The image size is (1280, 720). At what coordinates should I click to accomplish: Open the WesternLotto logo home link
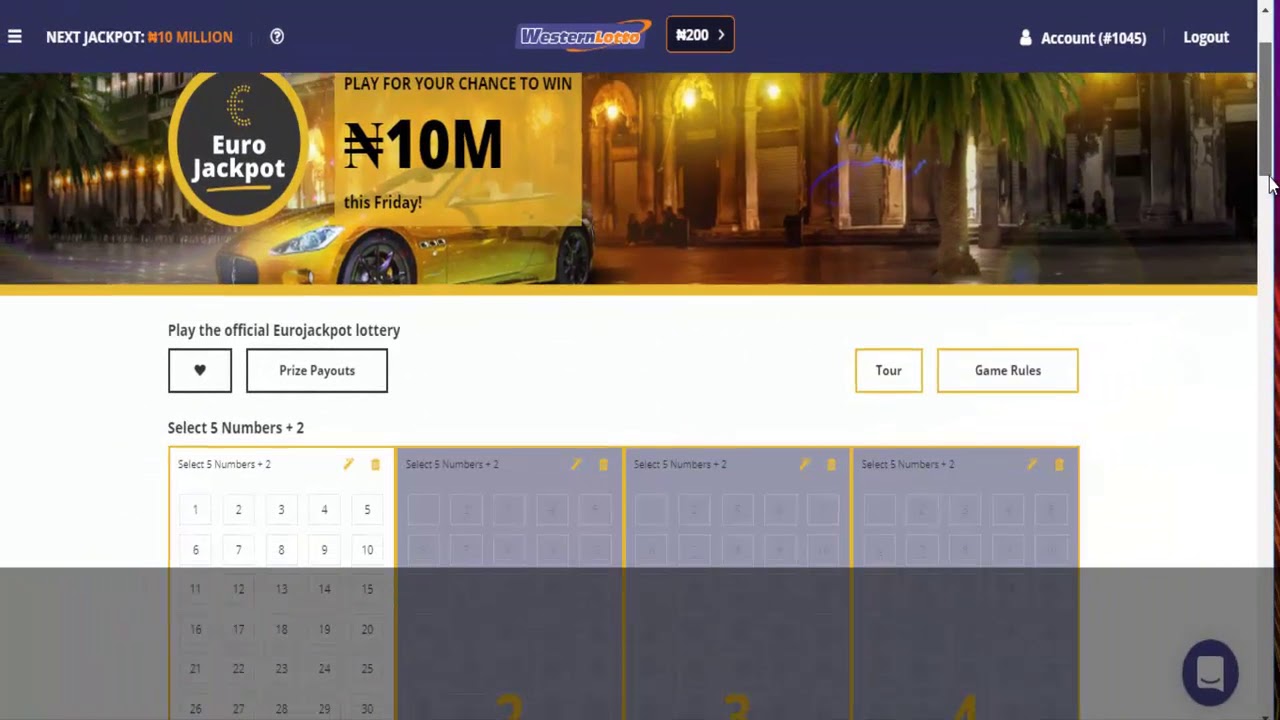(x=584, y=36)
